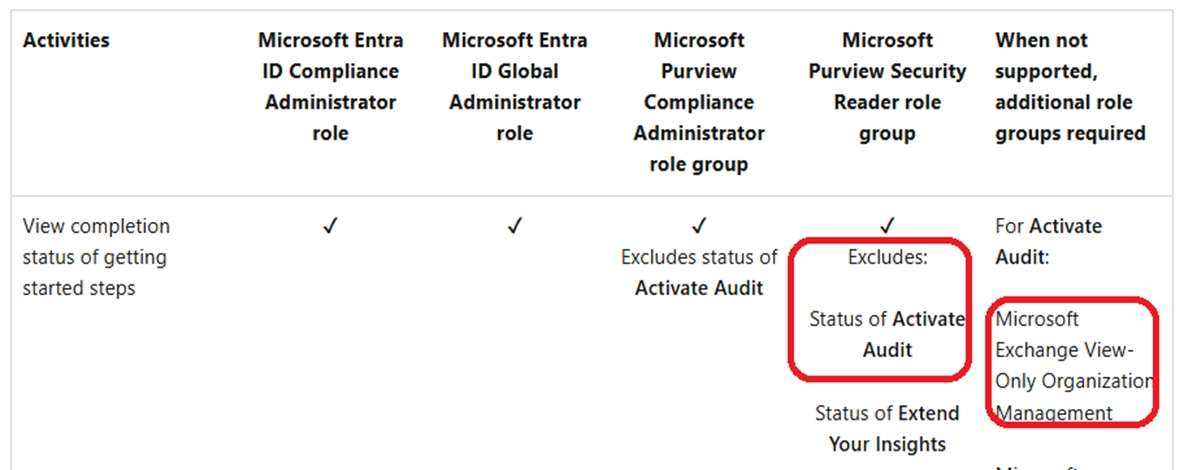1184x470 pixels.
Task: Click checkmark under Purview Security Reader role group
Action: (887, 227)
